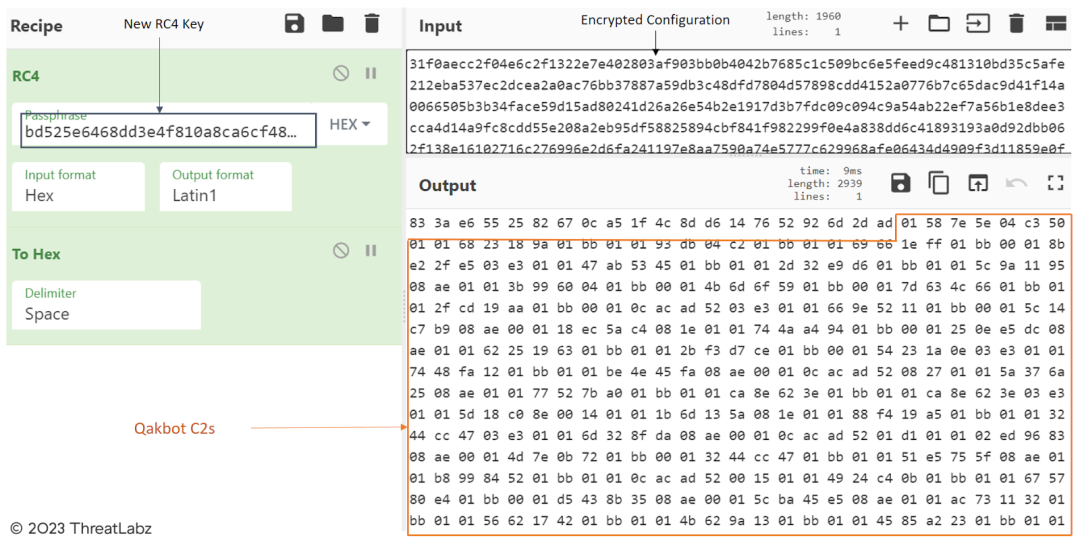Load a recipe via the folder icon
Image resolution: width=1080 pixels, height=546 pixels.
pyautogui.click(x=333, y=23)
